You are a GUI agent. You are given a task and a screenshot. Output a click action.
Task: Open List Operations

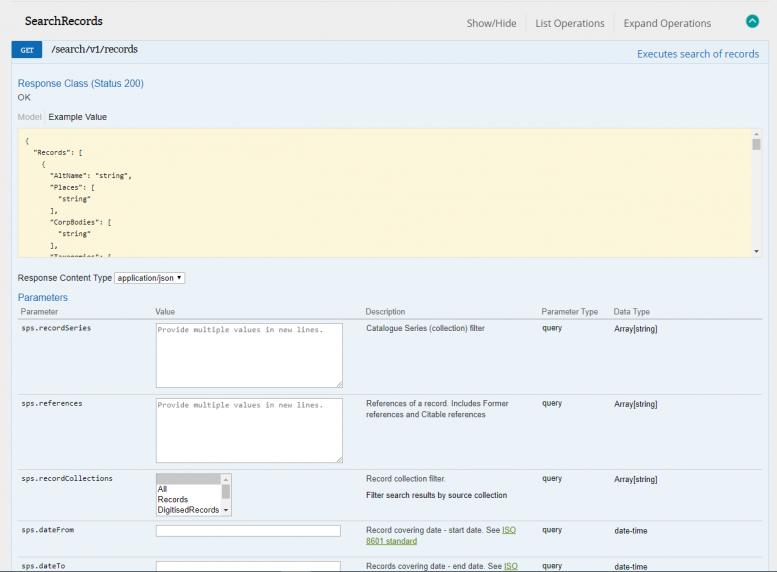[x=569, y=23]
